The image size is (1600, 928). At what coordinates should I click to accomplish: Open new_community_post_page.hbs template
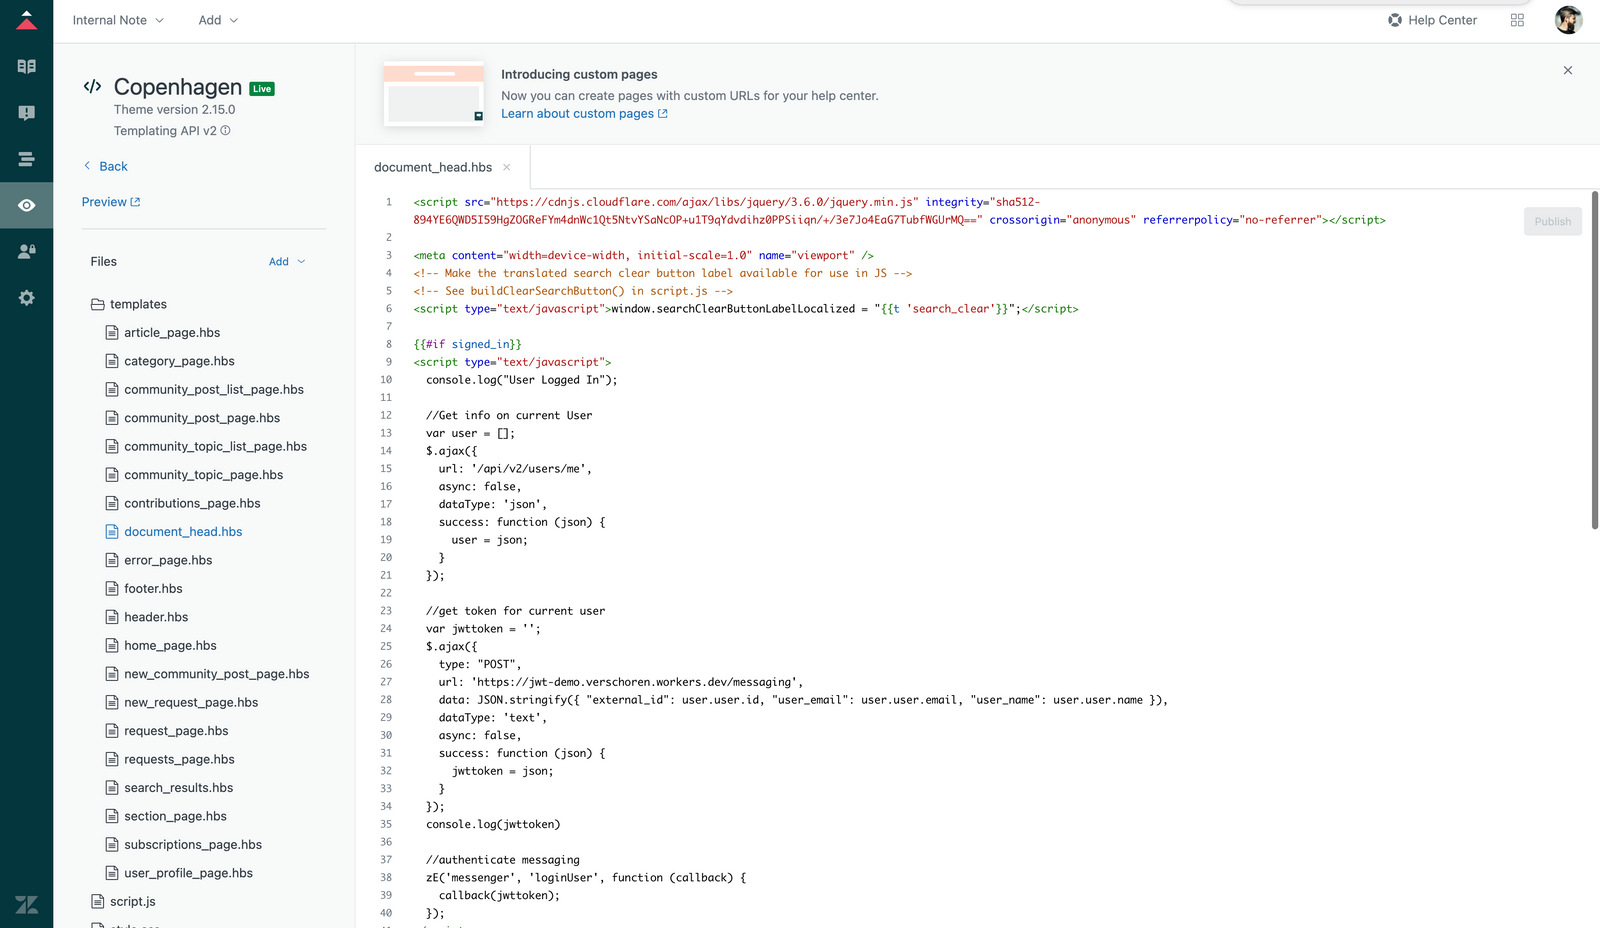click(x=216, y=675)
